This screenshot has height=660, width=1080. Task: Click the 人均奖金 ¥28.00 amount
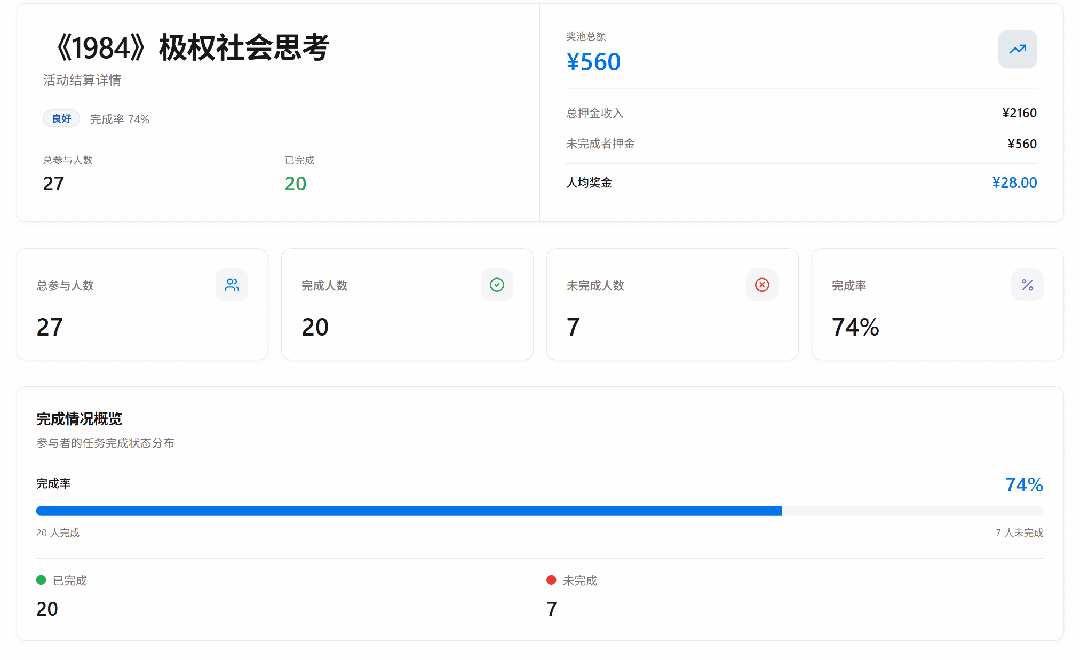click(x=1014, y=183)
